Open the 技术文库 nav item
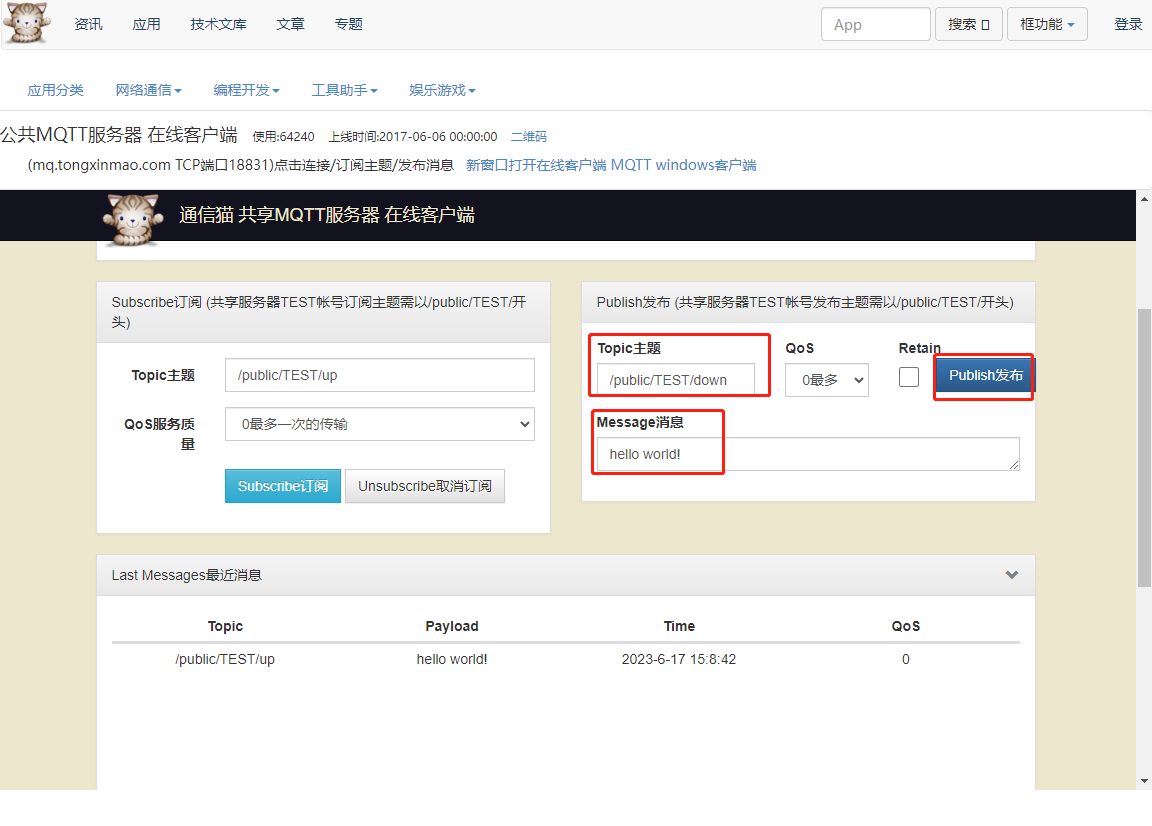 pyautogui.click(x=218, y=24)
